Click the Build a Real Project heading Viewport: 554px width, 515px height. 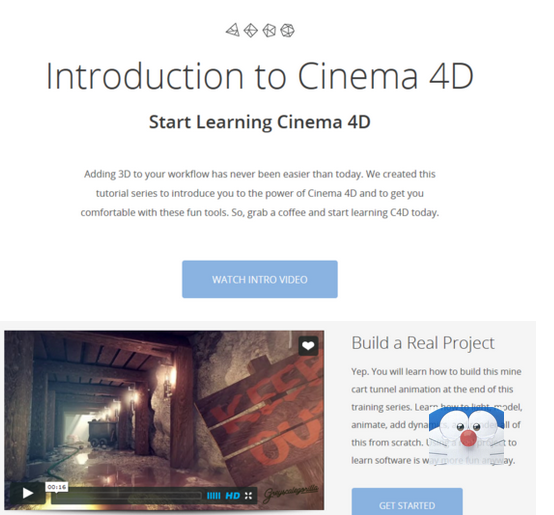click(423, 343)
